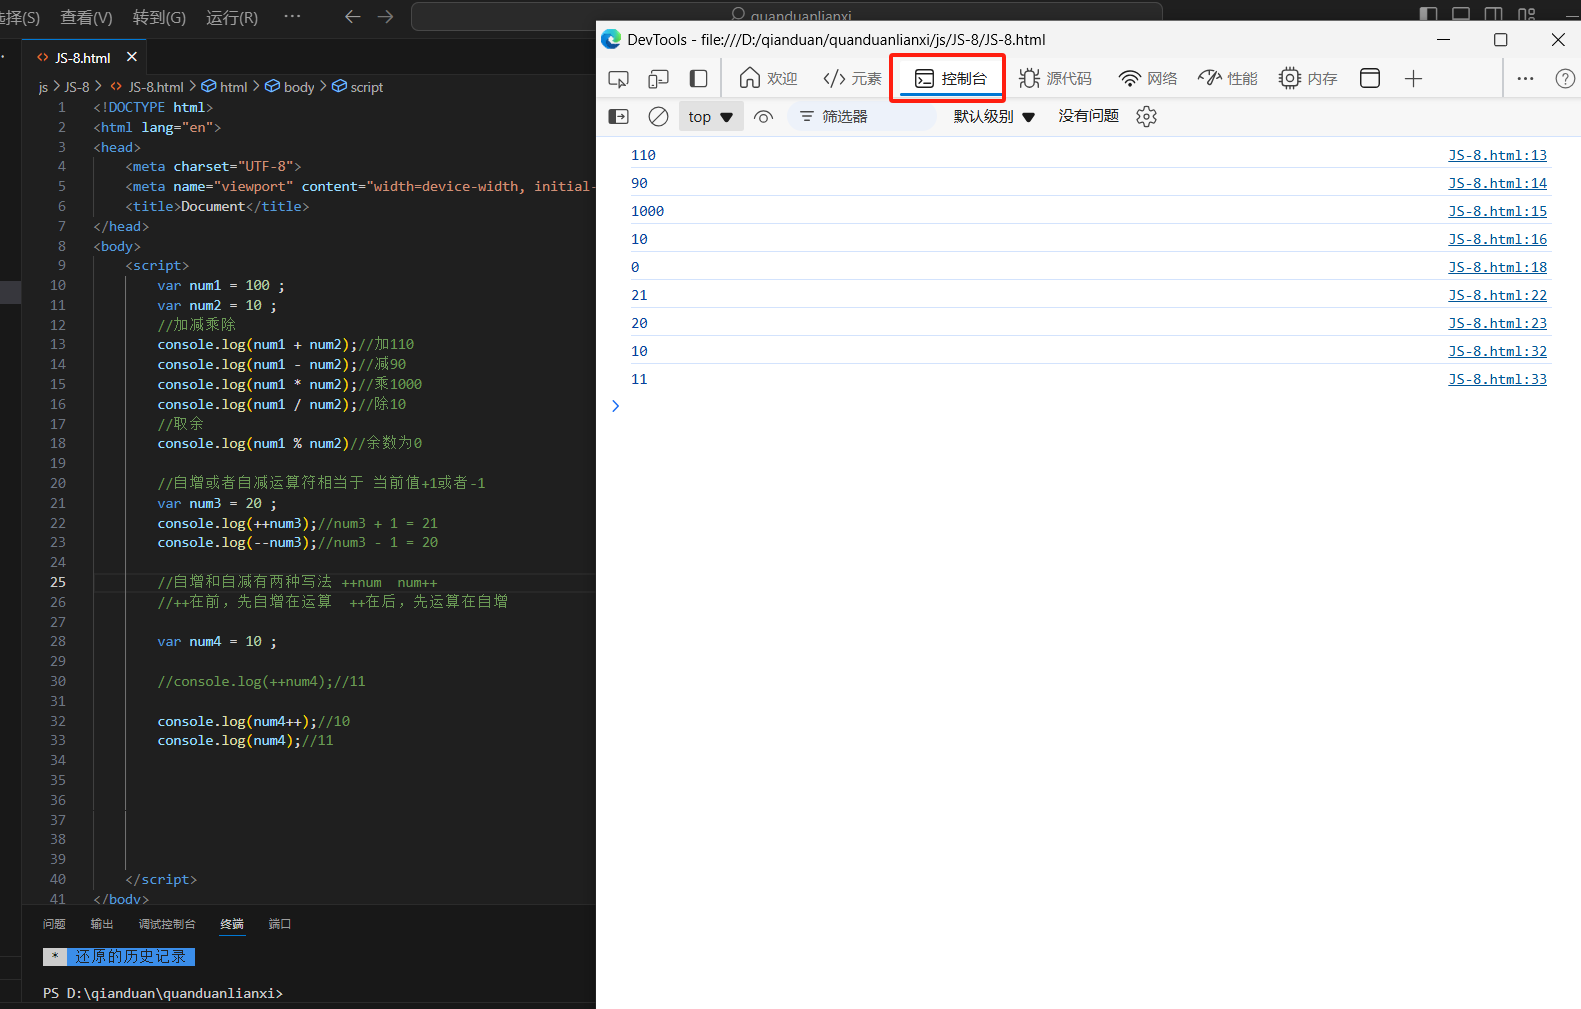
Task: Click the 还原的历史记录 terminal message
Action: click(131, 957)
